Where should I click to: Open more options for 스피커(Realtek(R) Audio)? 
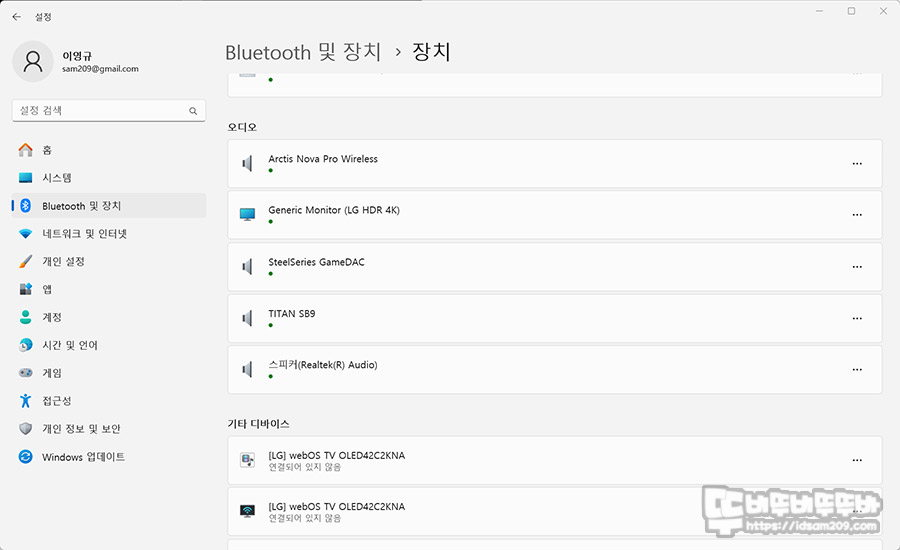(x=857, y=370)
